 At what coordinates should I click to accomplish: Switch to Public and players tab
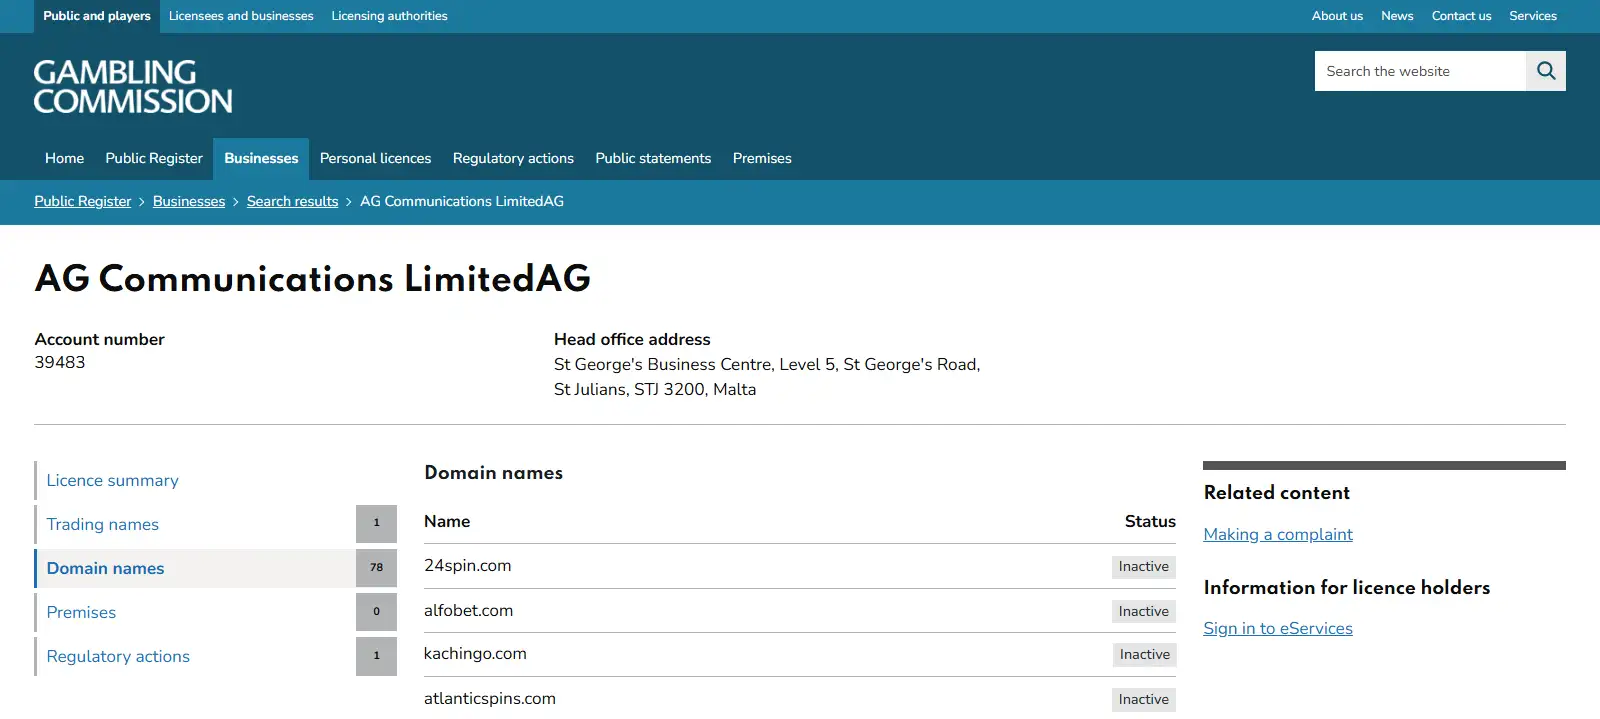(97, 16)
